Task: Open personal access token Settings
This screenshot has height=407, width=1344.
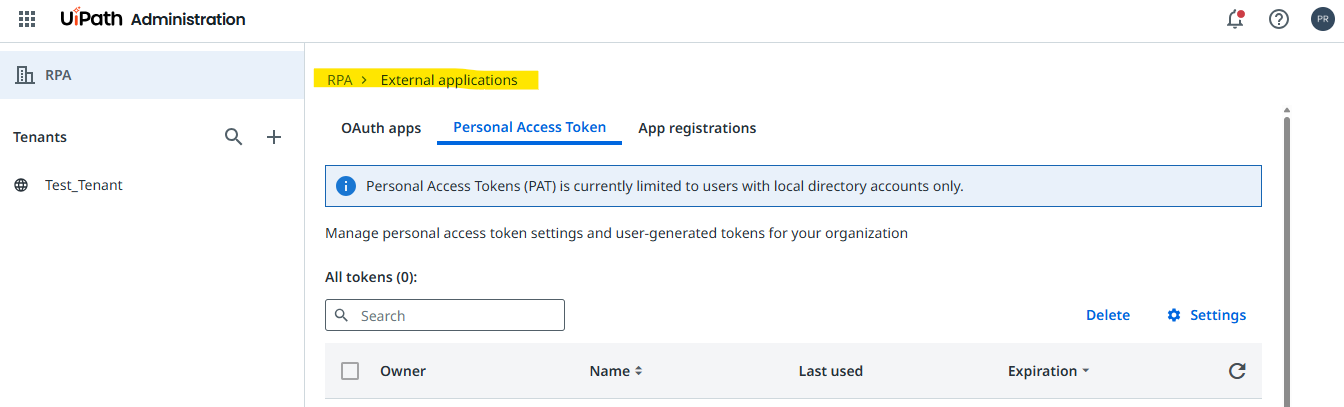Action: click(1206, 315)
